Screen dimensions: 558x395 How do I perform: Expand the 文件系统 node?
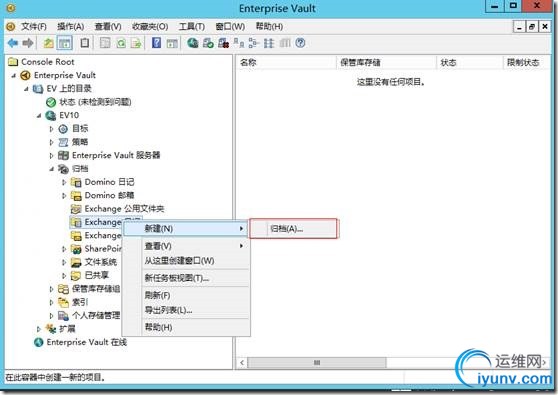point(64,262)
